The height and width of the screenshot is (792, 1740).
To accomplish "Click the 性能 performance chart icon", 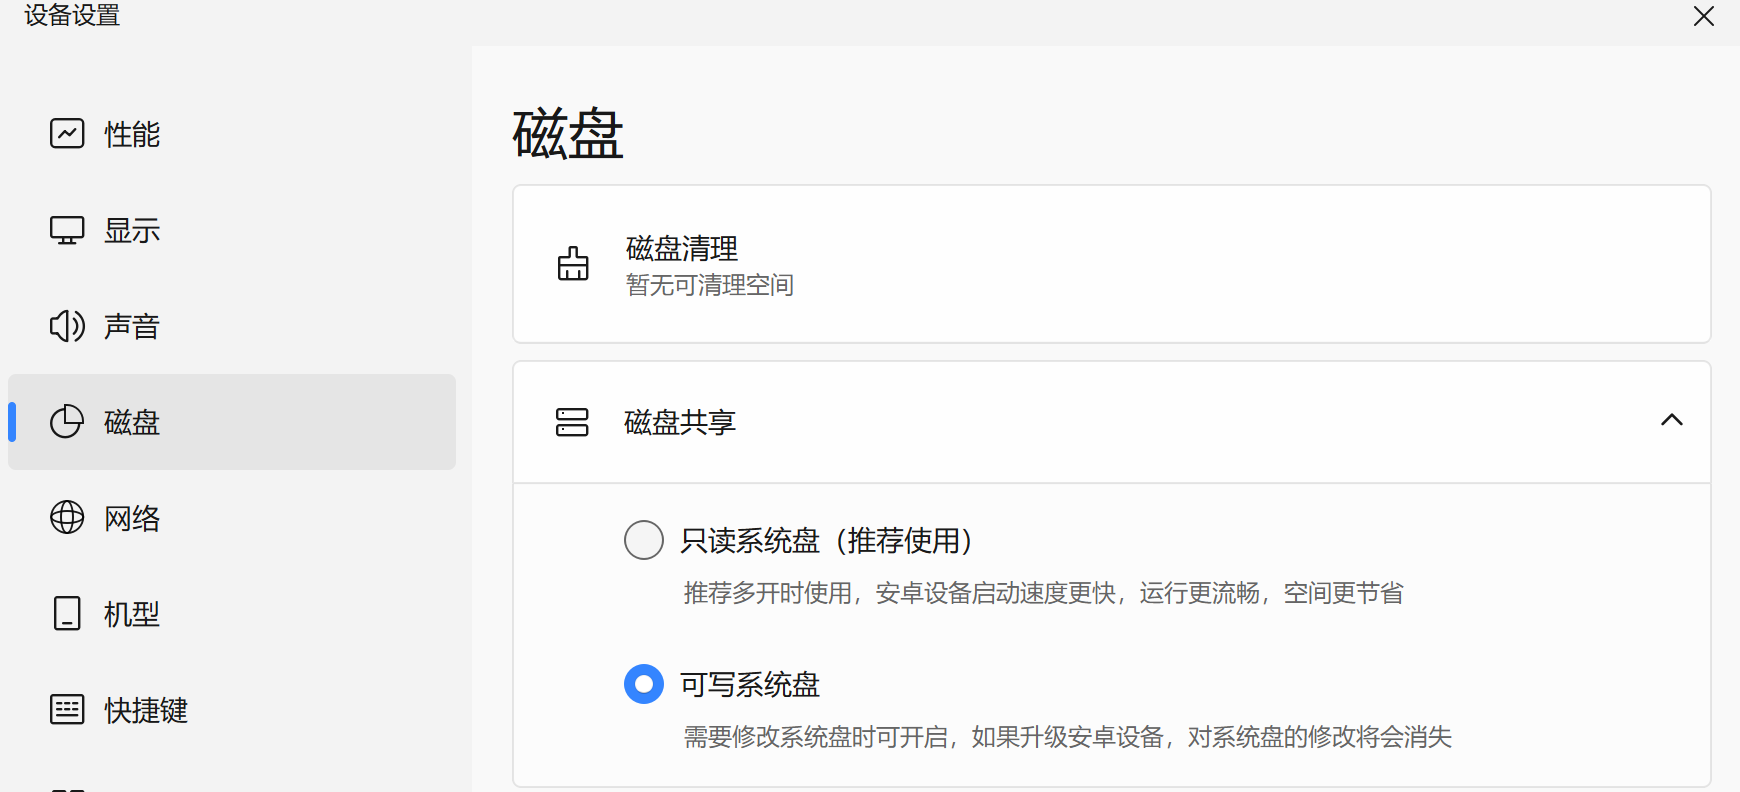I will click(x=66, y=133).
